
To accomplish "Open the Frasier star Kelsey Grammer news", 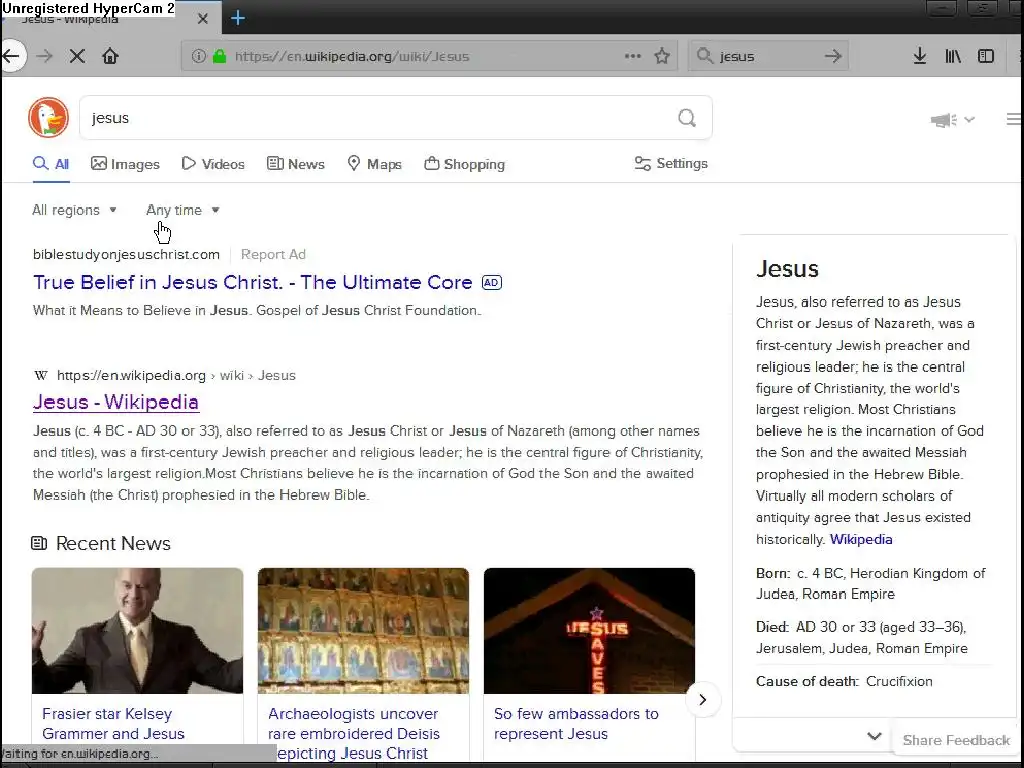I will [x=113, y=724].
